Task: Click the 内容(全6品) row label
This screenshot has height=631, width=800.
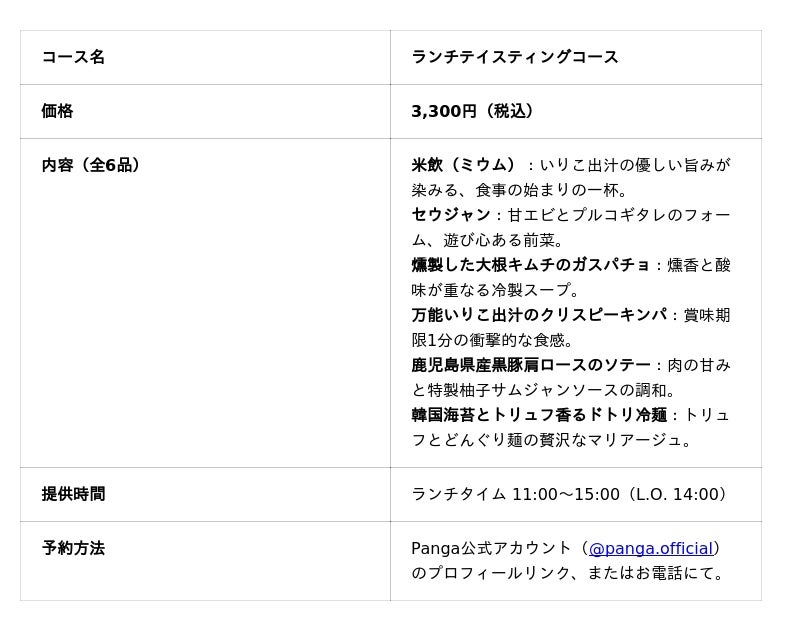Action: pos(91,165)
